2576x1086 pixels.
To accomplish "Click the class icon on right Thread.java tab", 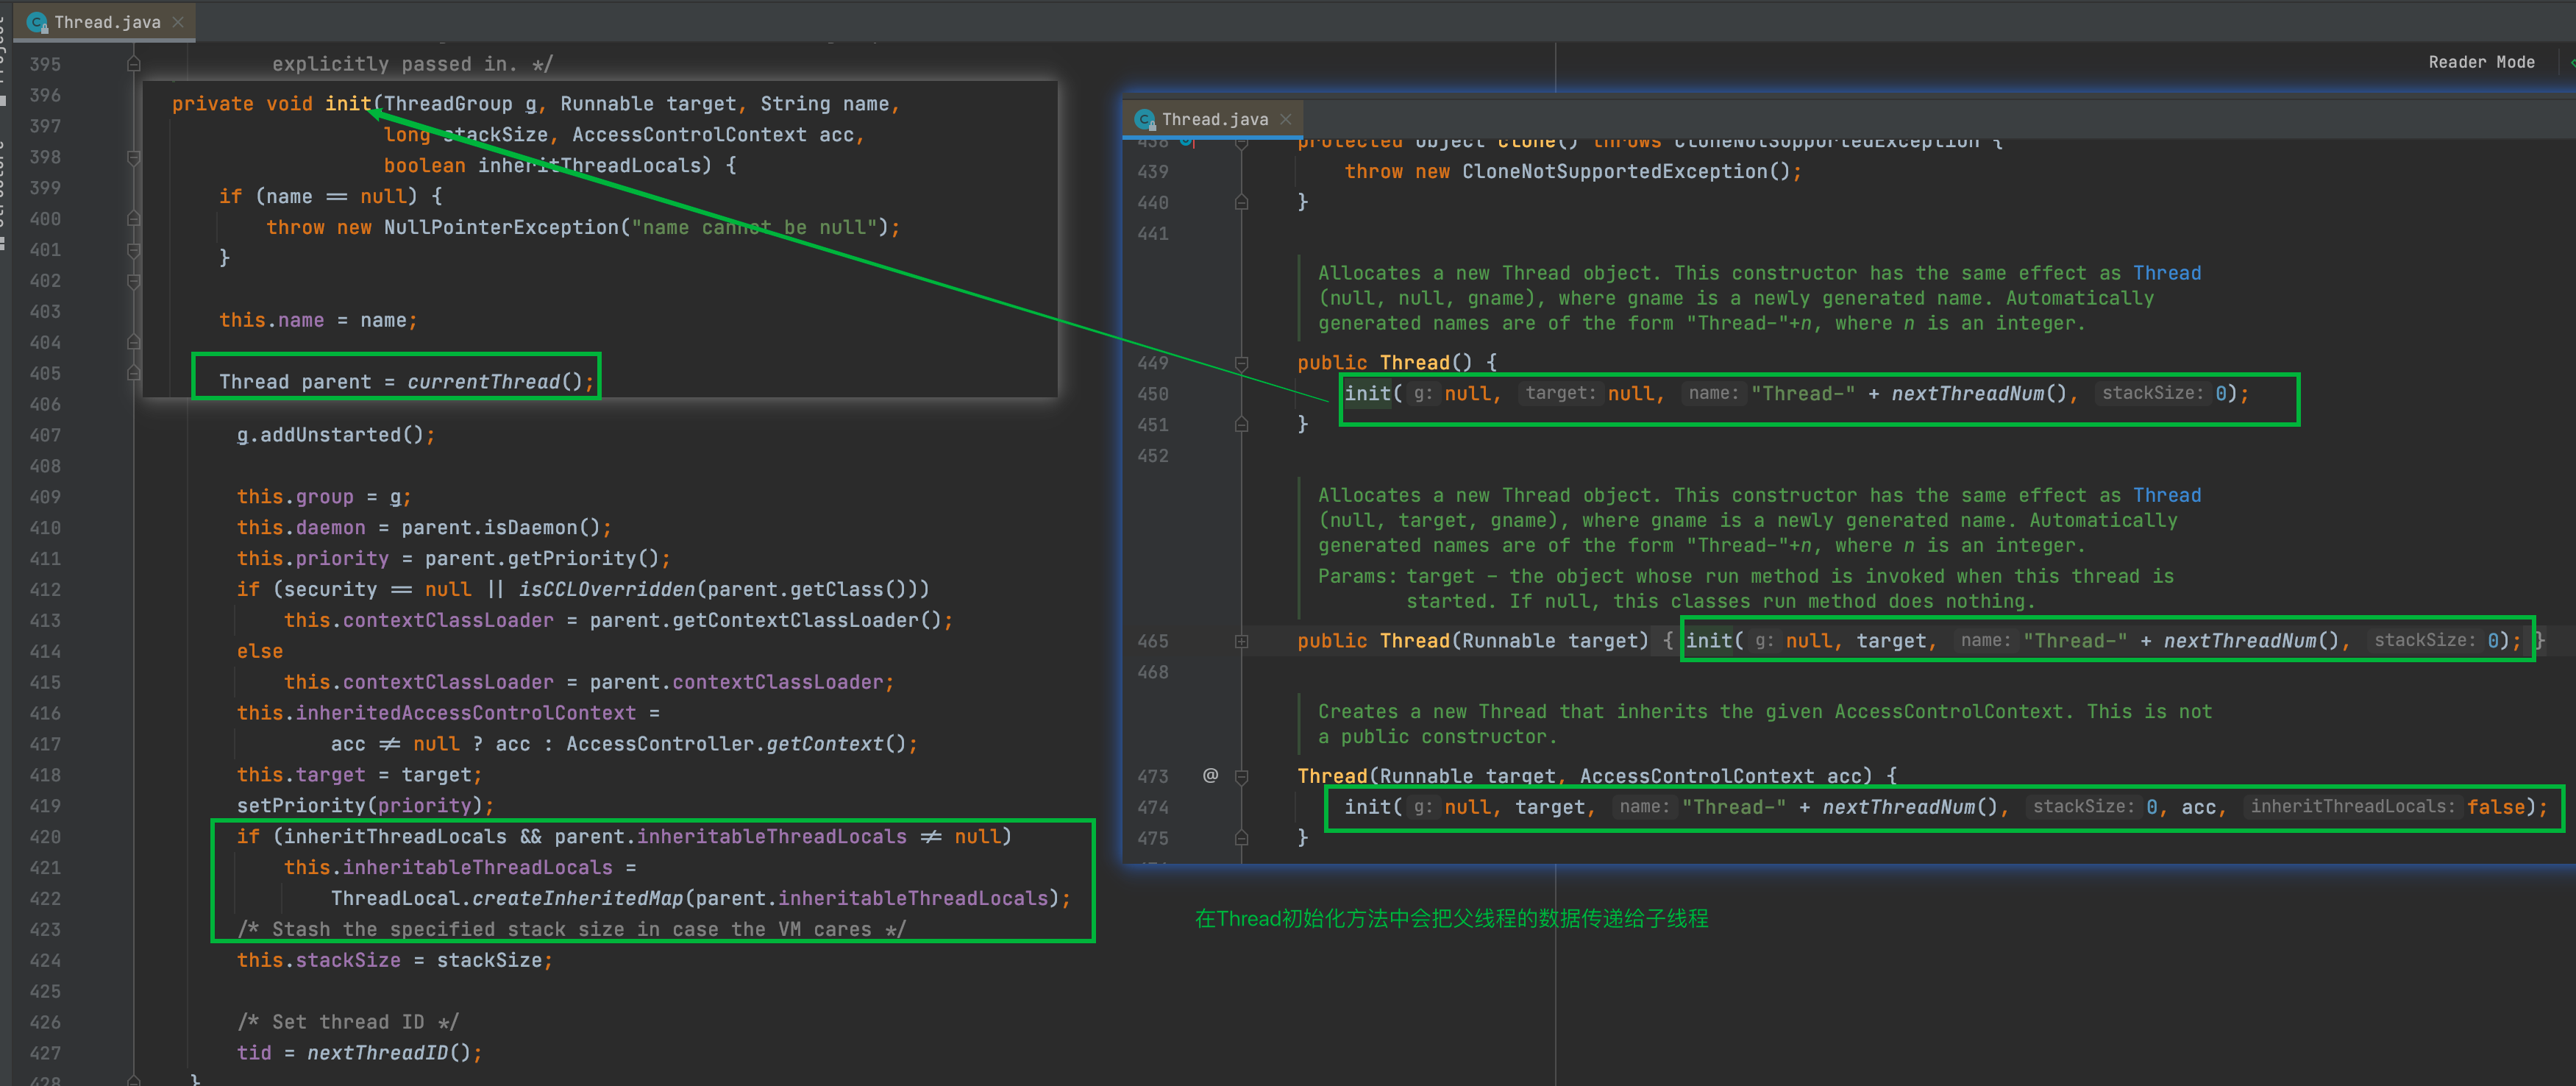I will pos(1145,119).
